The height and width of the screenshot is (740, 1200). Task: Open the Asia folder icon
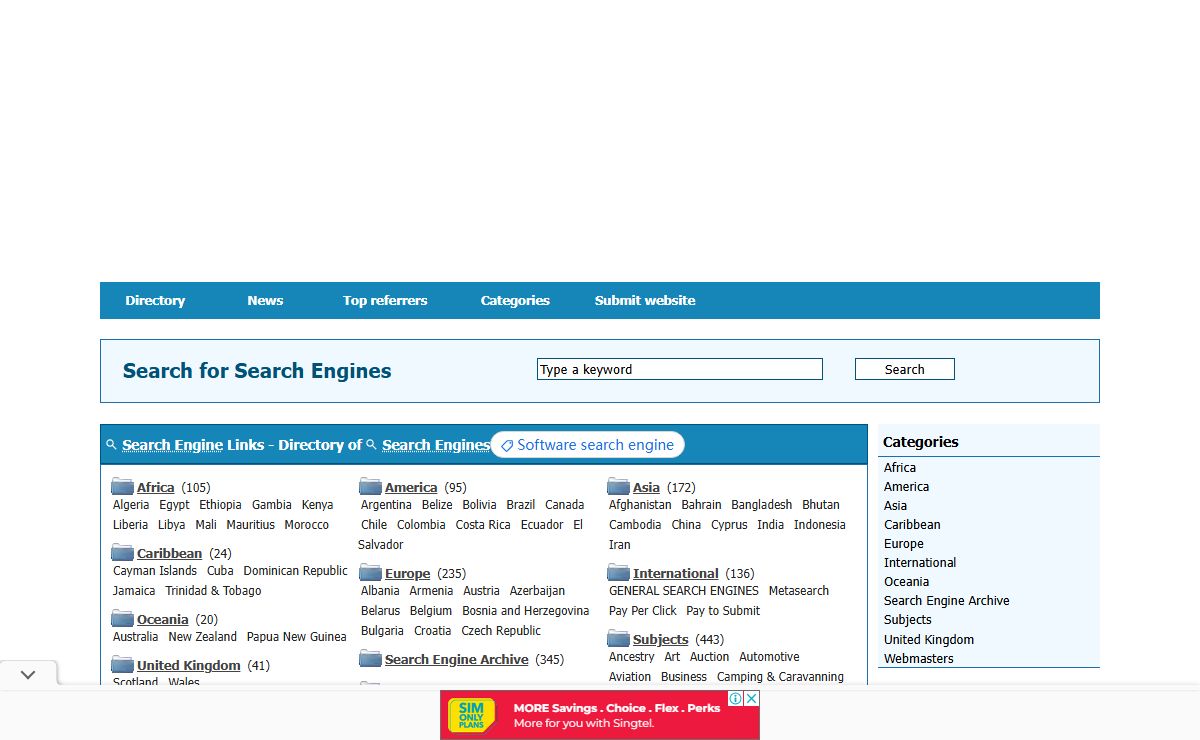618,487
